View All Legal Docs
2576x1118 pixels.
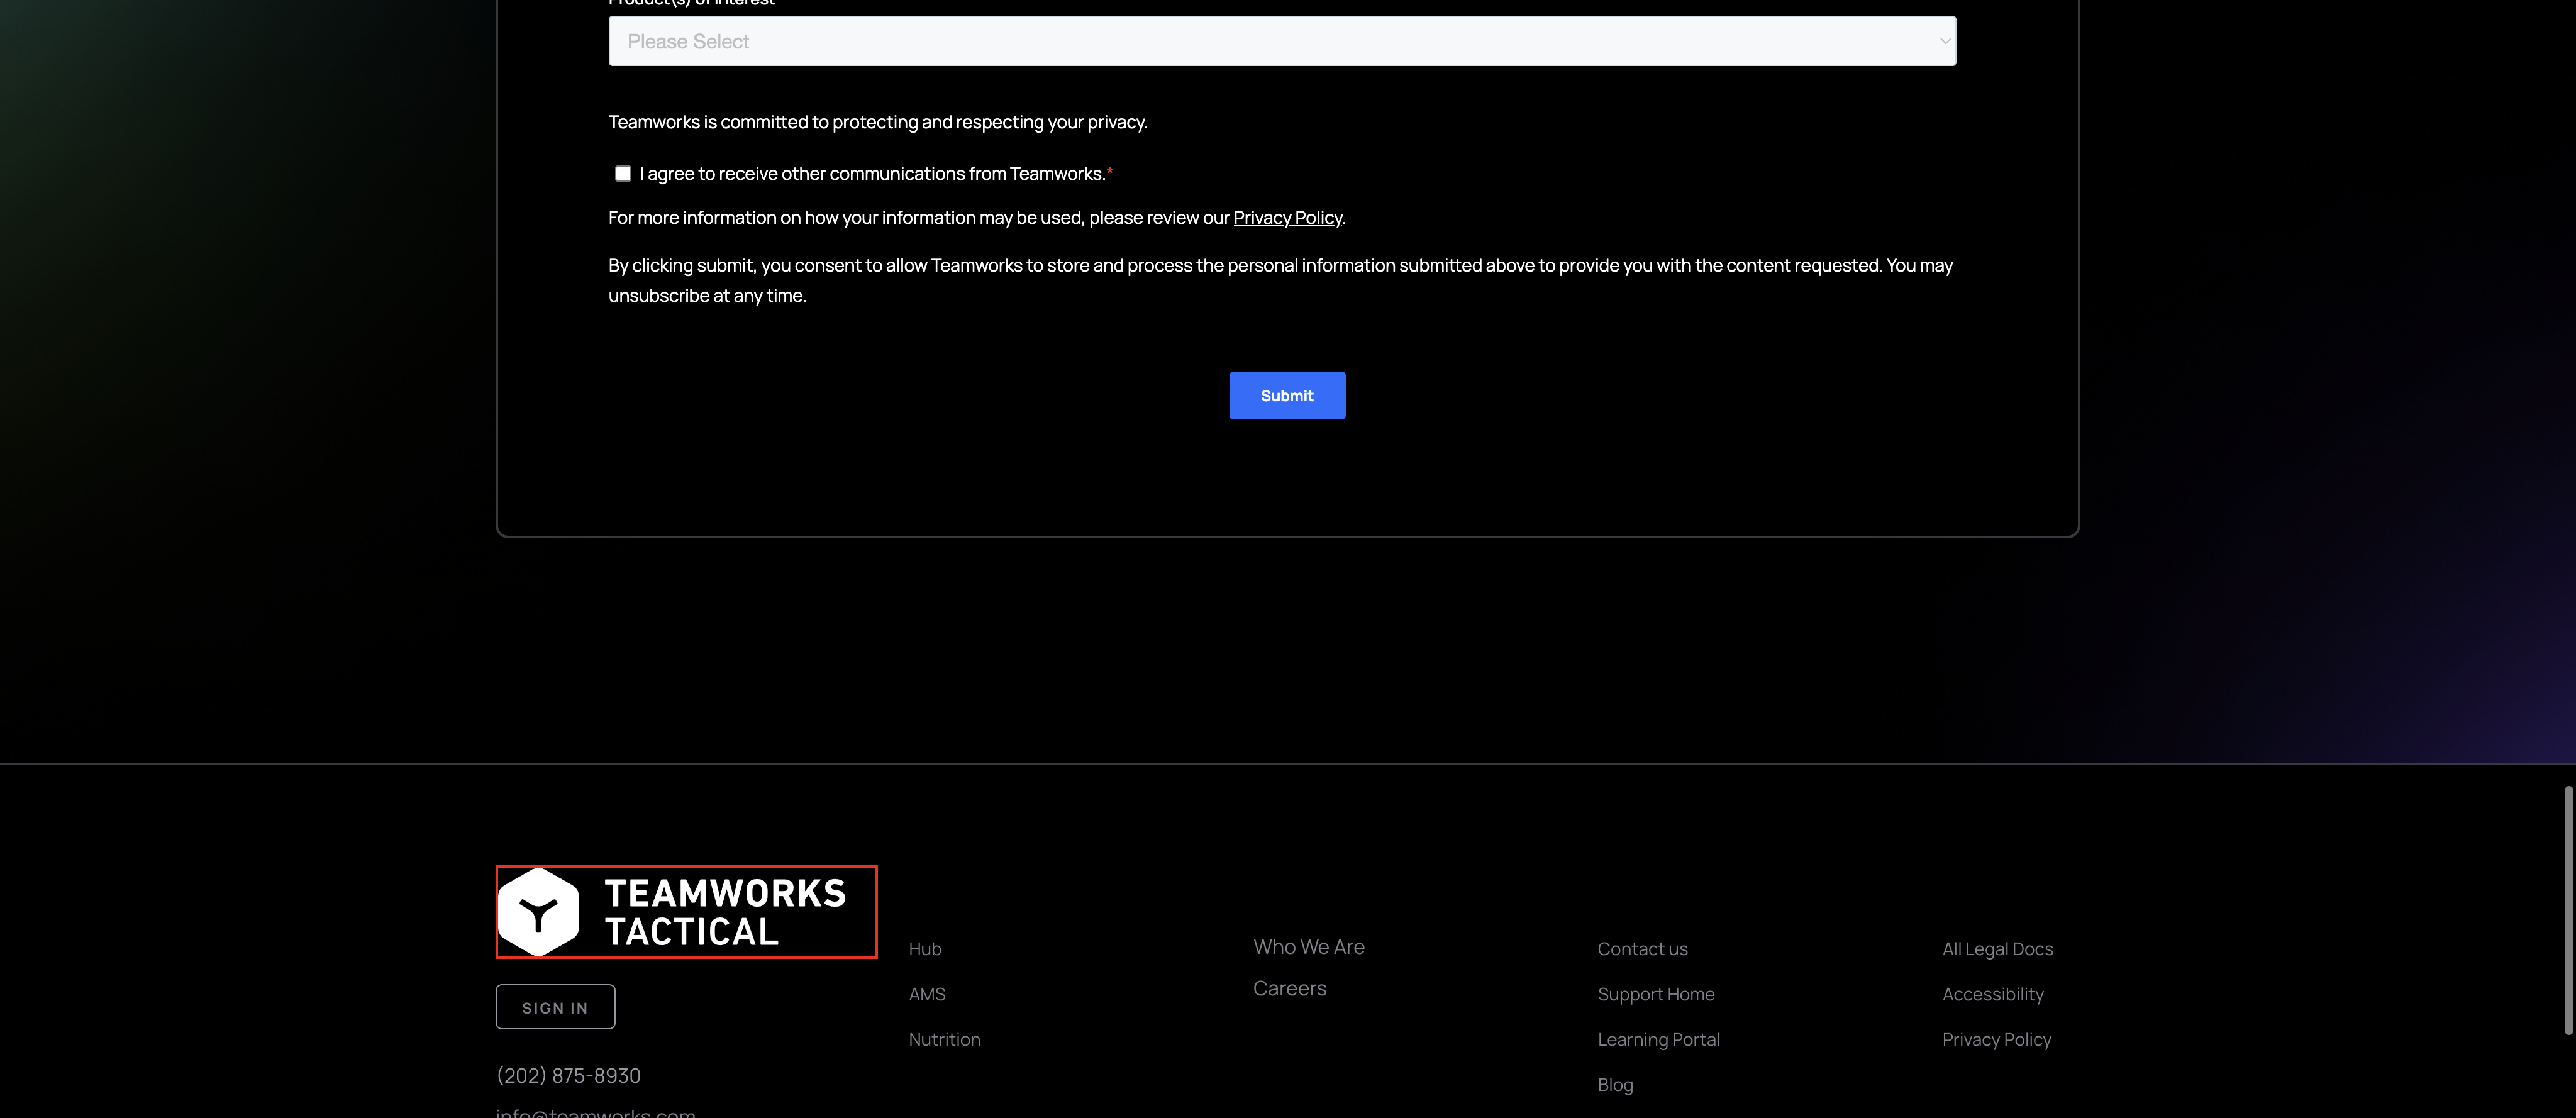[x=1997, y=949]
